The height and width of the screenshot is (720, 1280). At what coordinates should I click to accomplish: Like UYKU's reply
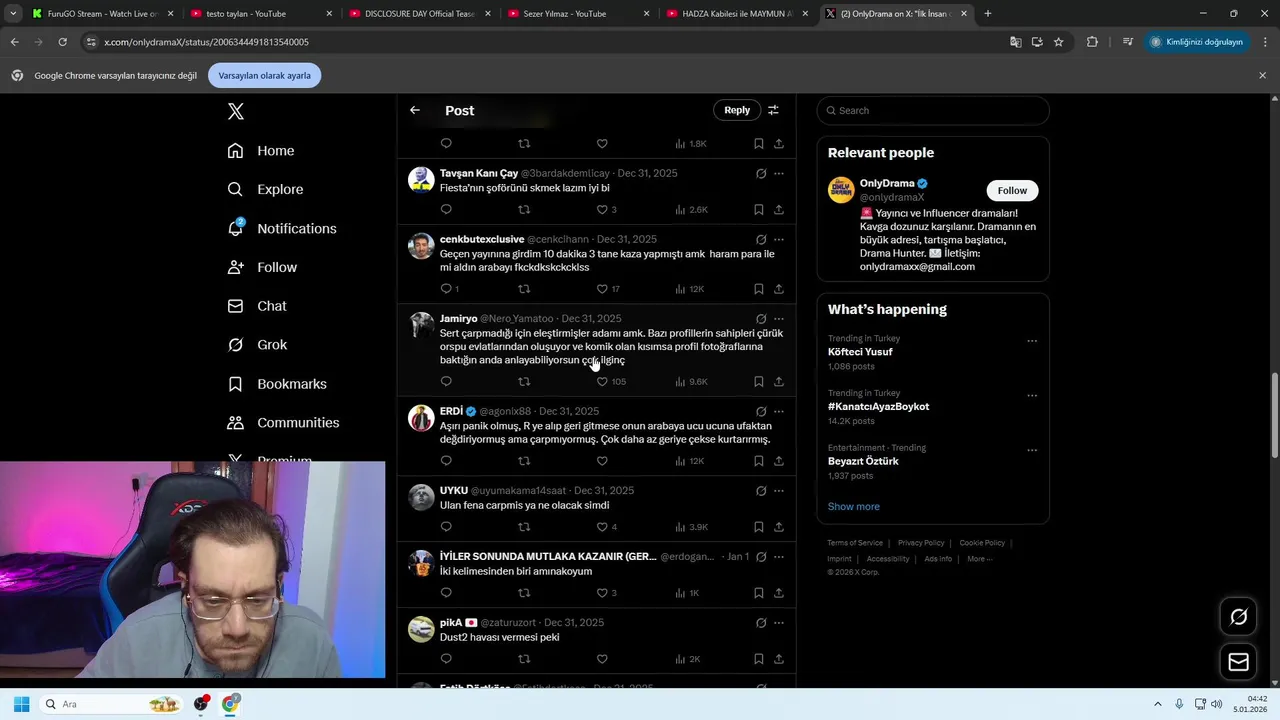click(x=602, y=527)
